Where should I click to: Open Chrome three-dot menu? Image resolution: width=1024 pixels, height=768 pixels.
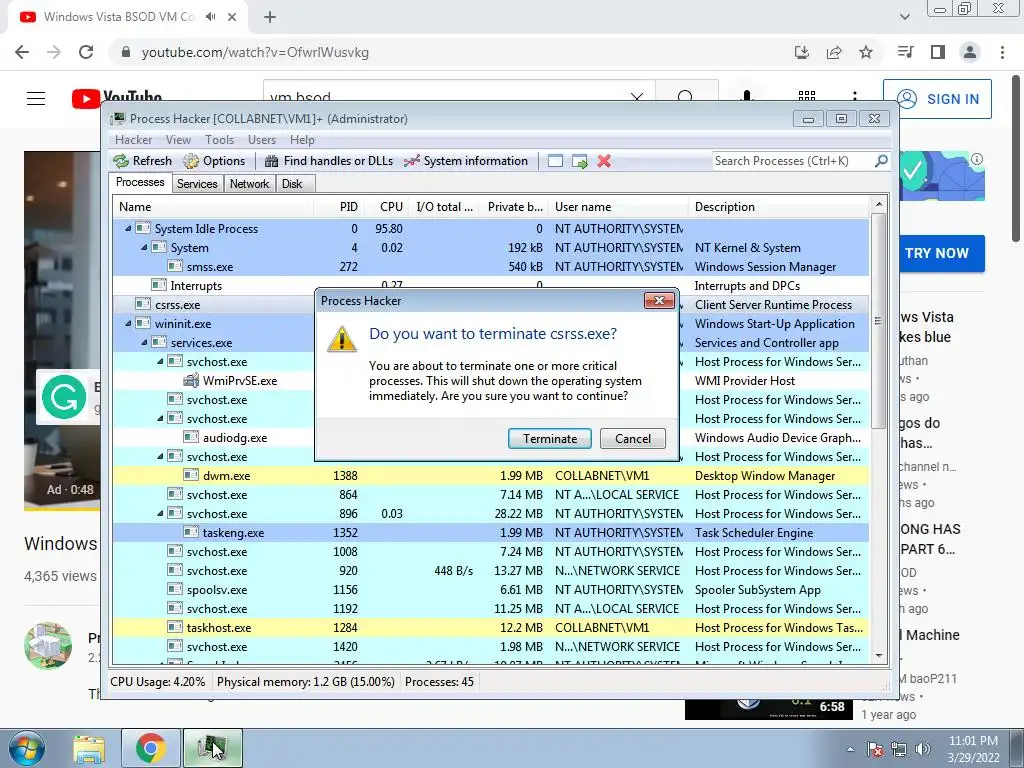(1002, 52)
